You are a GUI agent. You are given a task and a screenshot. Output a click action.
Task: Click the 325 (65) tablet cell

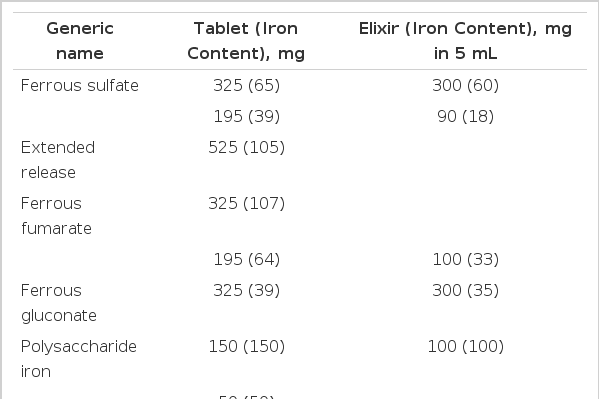246,85
